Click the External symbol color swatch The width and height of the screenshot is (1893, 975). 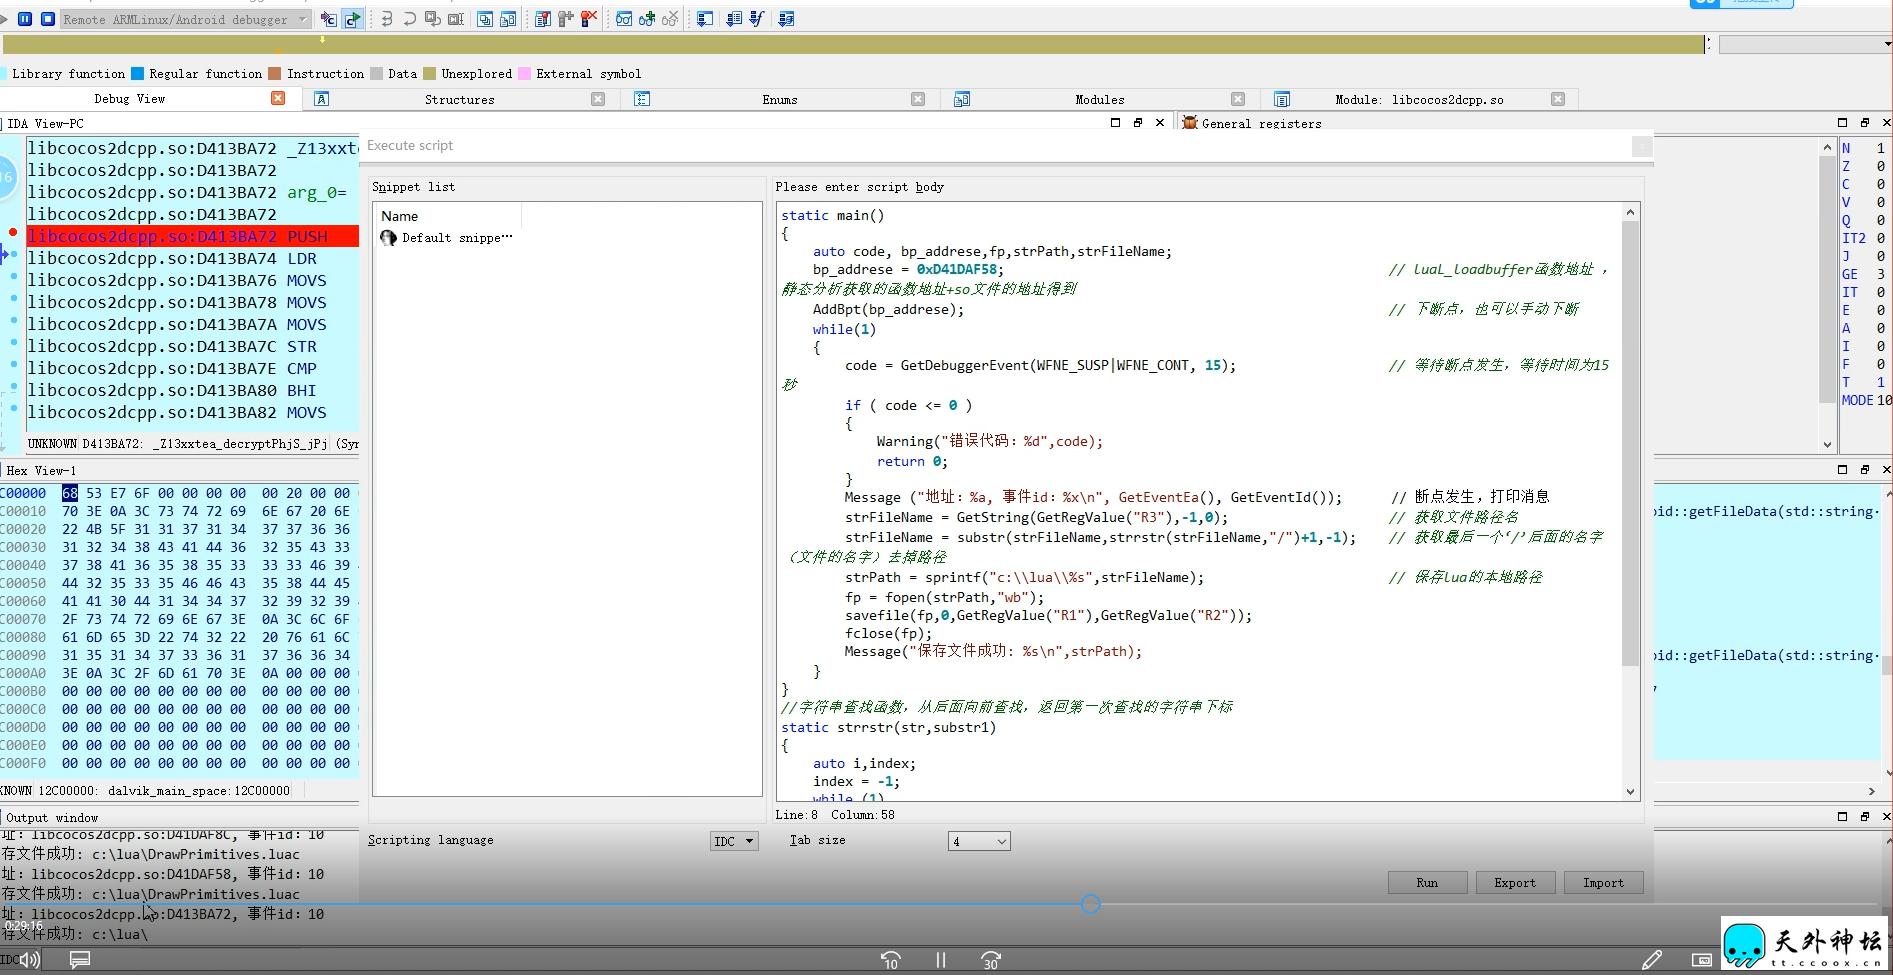tap(524, 74)
